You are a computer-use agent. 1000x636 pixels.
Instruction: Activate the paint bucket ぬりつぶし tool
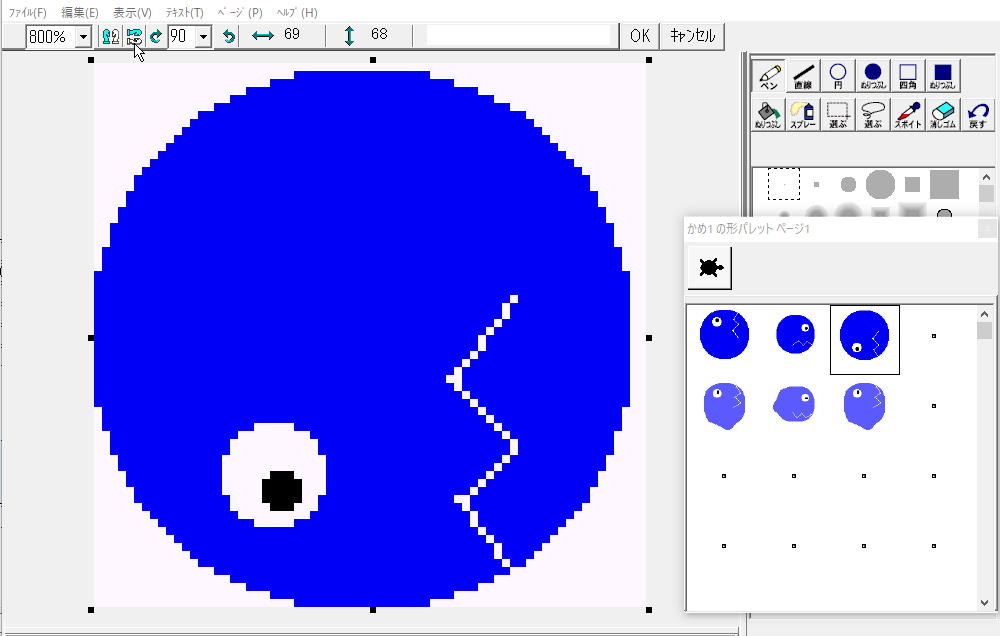coord(768,115)
